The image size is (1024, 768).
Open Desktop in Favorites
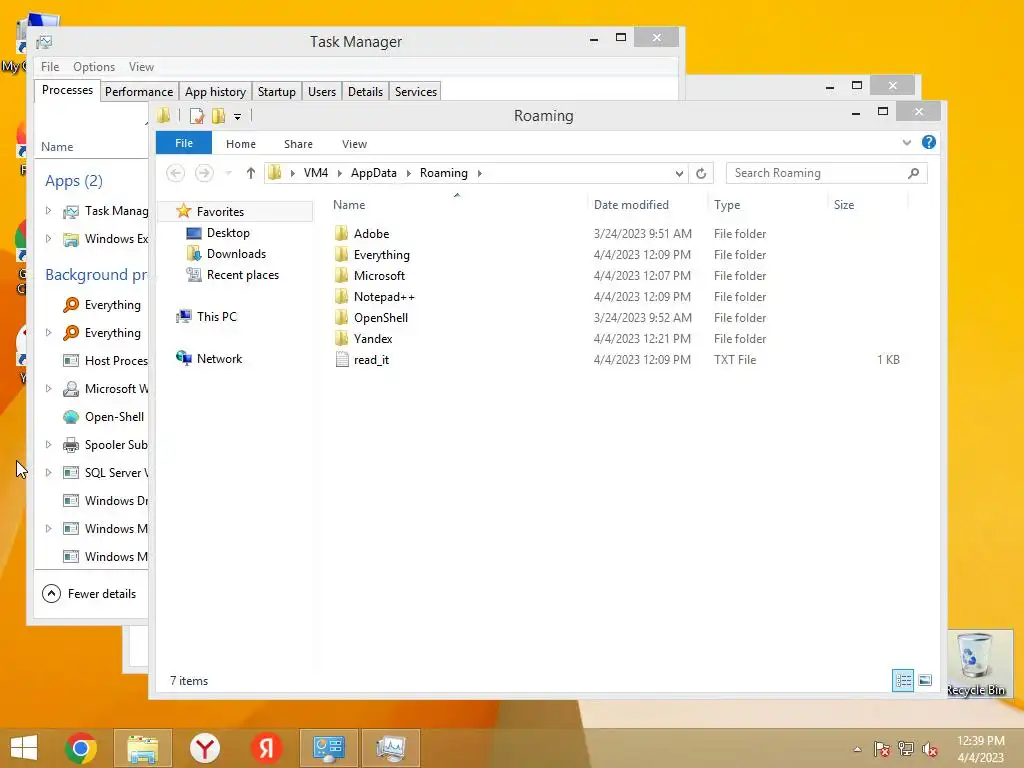[228, 233]
